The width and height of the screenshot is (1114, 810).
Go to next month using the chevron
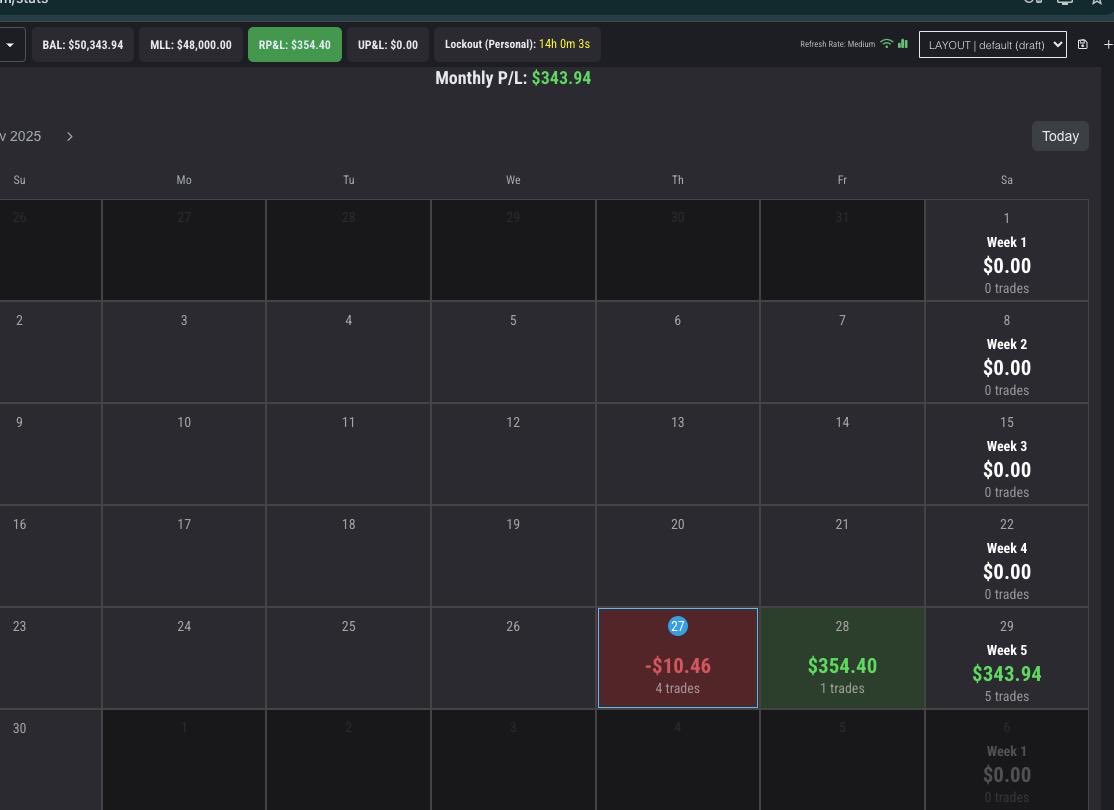[x=70, y=136]
